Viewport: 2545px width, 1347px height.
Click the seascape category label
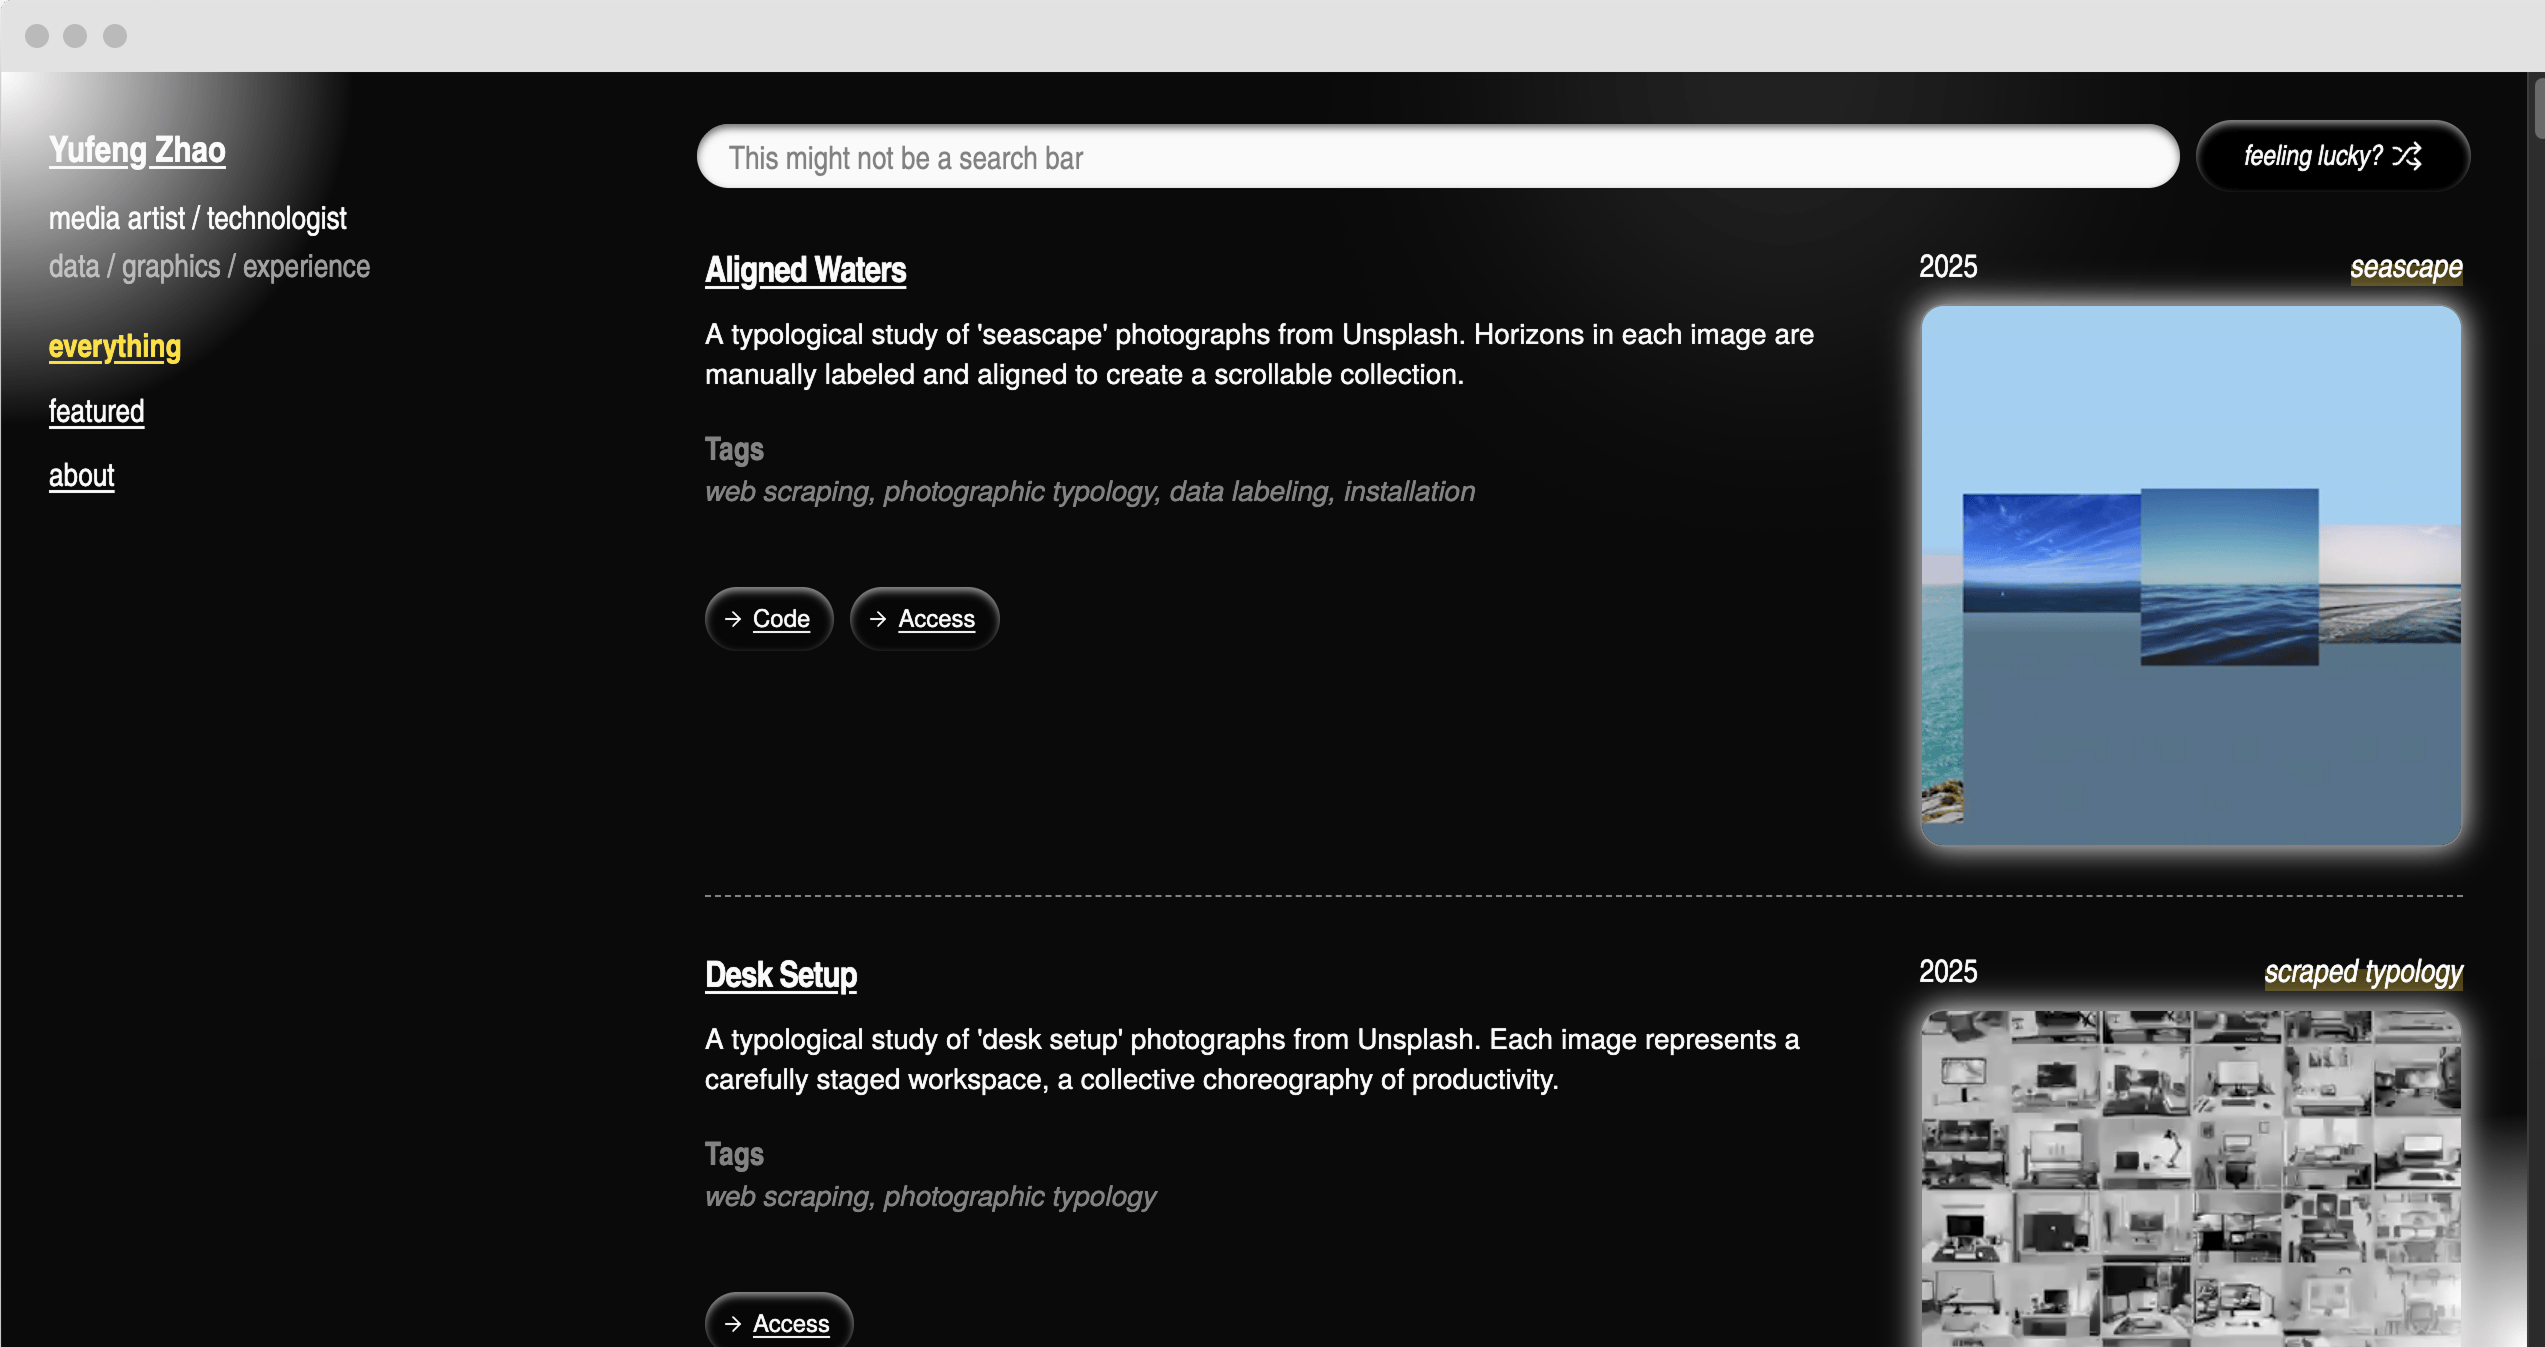[x=2405, y=267]
